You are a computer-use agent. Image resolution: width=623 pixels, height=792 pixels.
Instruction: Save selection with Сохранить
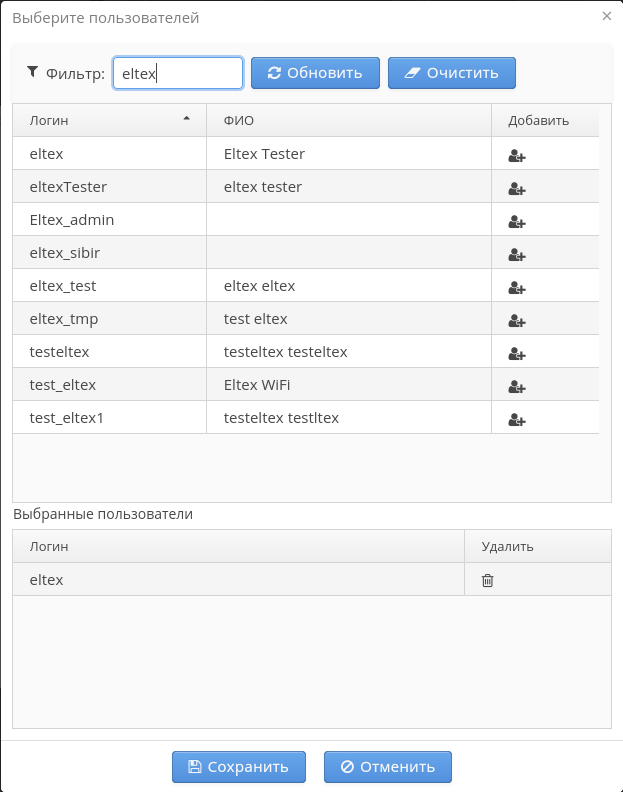coord(237,767)
